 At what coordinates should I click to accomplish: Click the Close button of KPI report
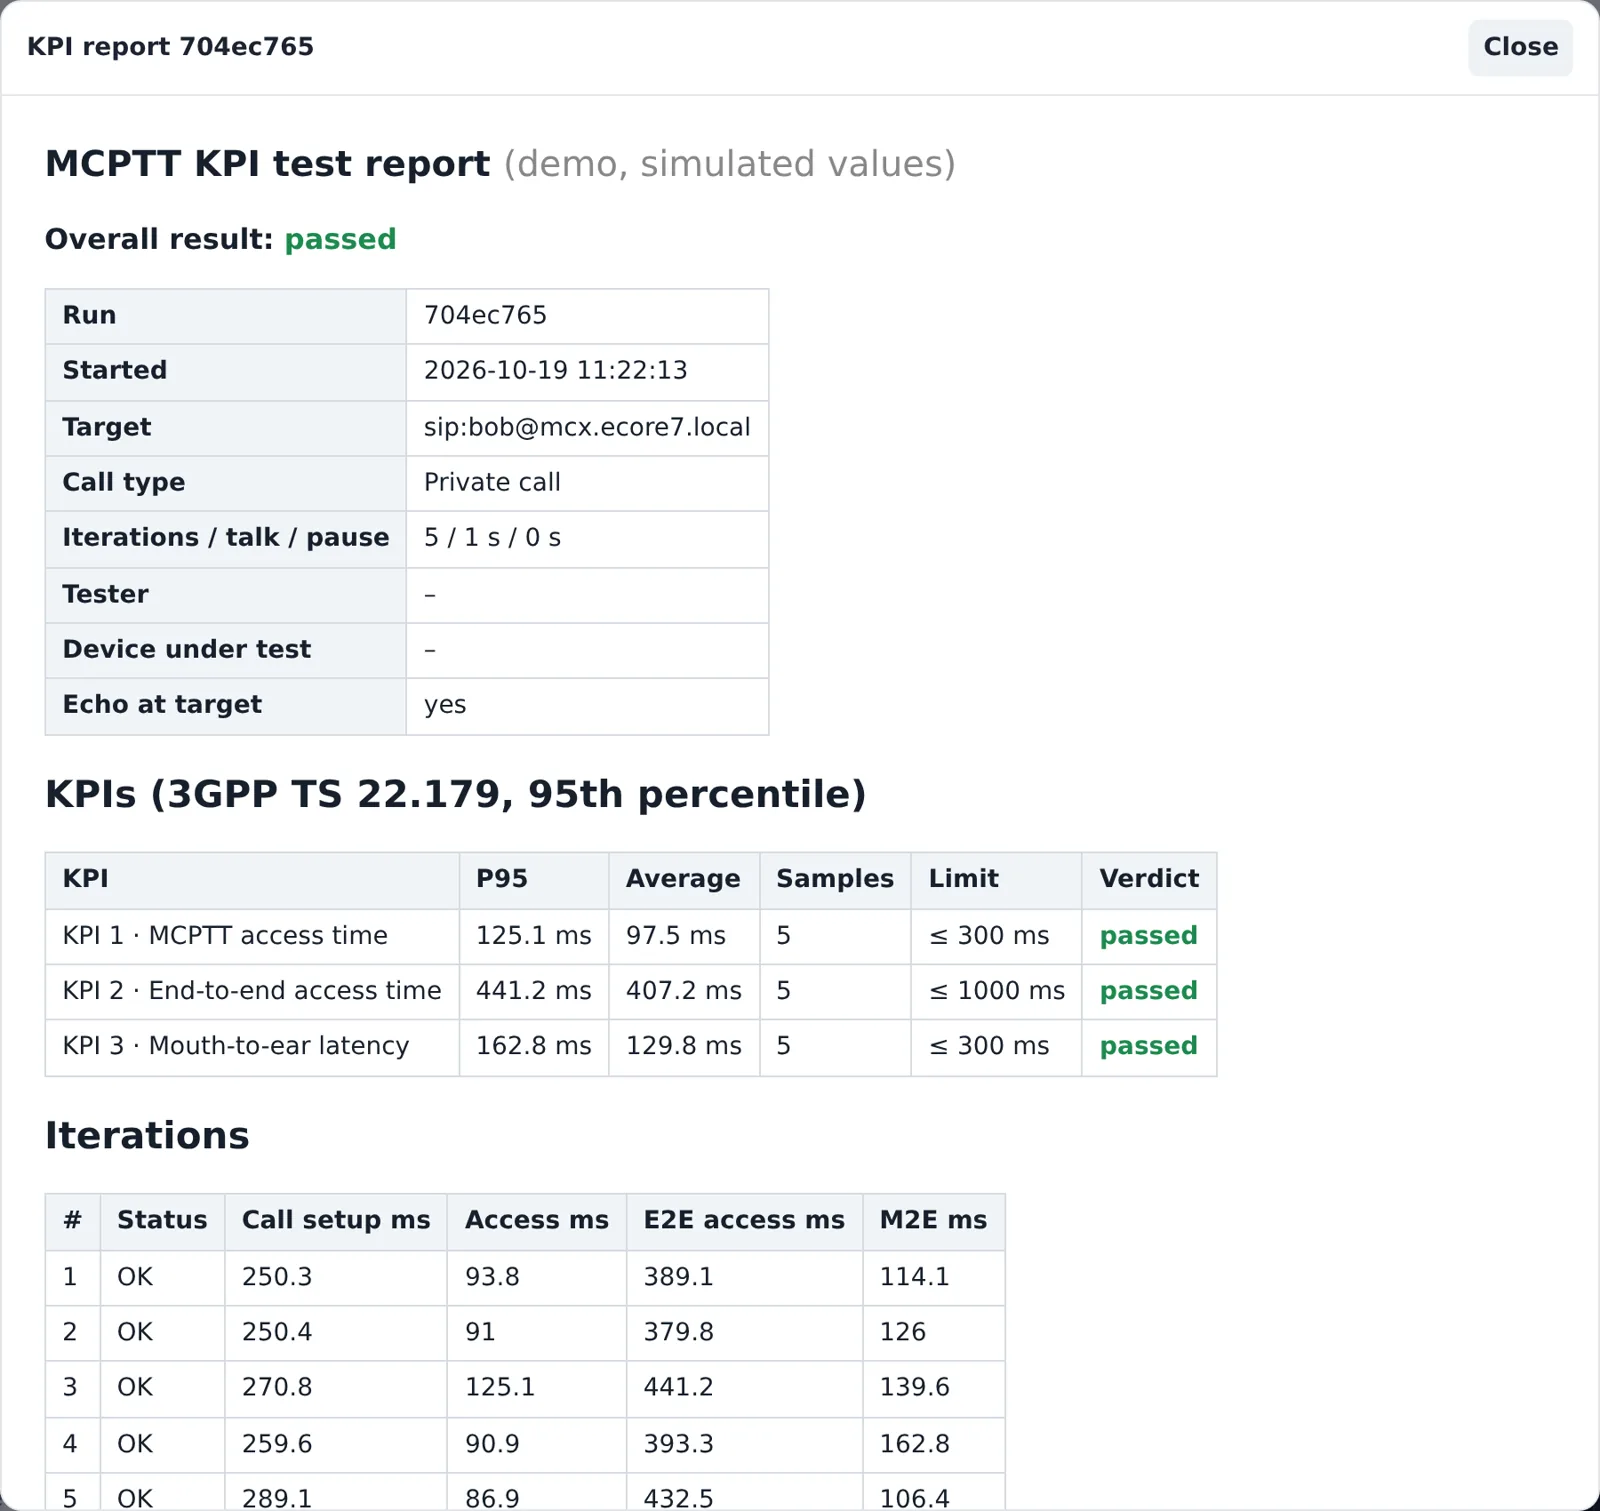pos(1520,47)
